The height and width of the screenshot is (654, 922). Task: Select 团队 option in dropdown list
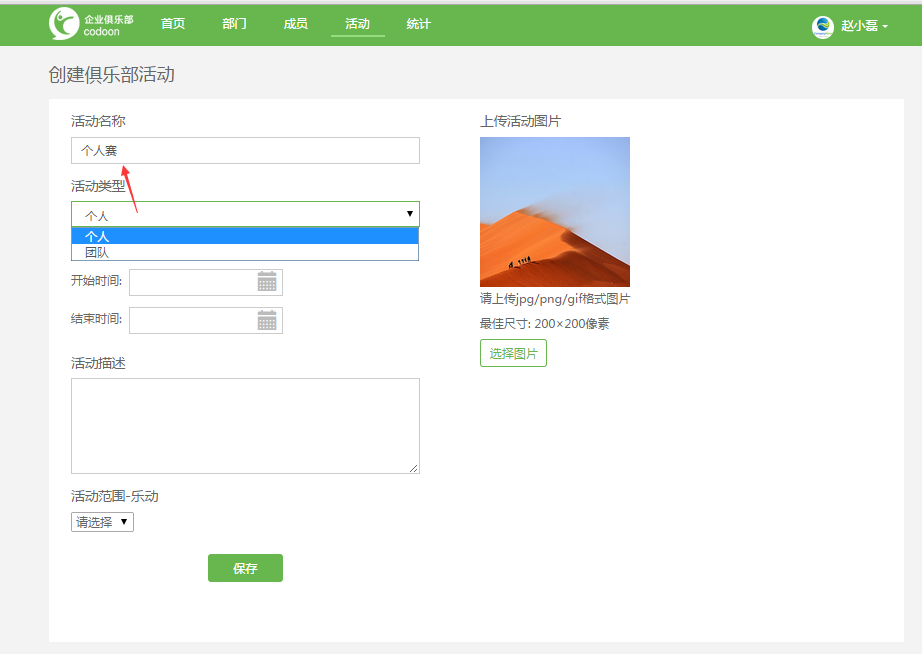click(x=245, y=252)
